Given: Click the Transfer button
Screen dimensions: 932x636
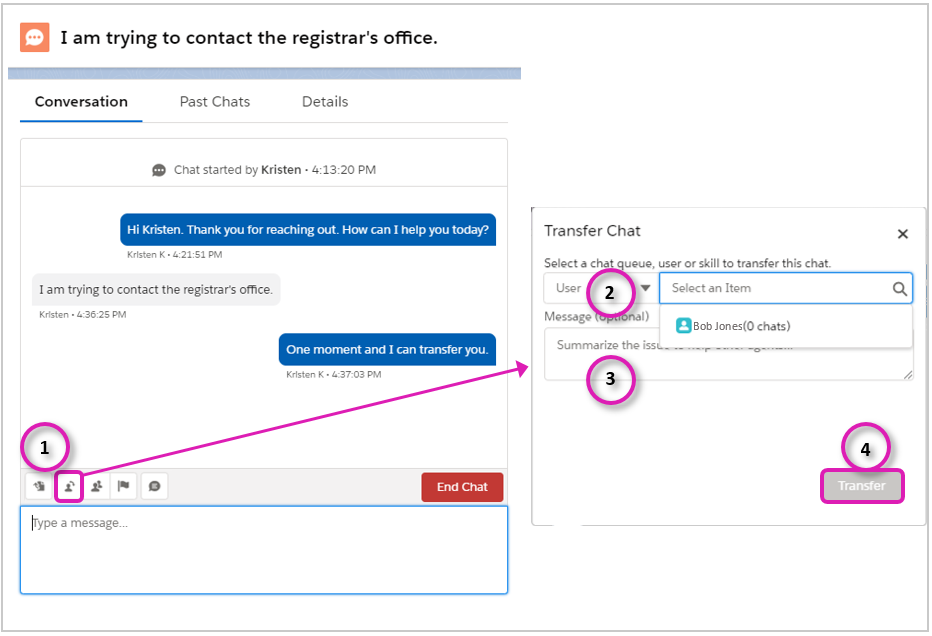Looking at the screenshot, I should pyautogui.click(x=862, y=486).
